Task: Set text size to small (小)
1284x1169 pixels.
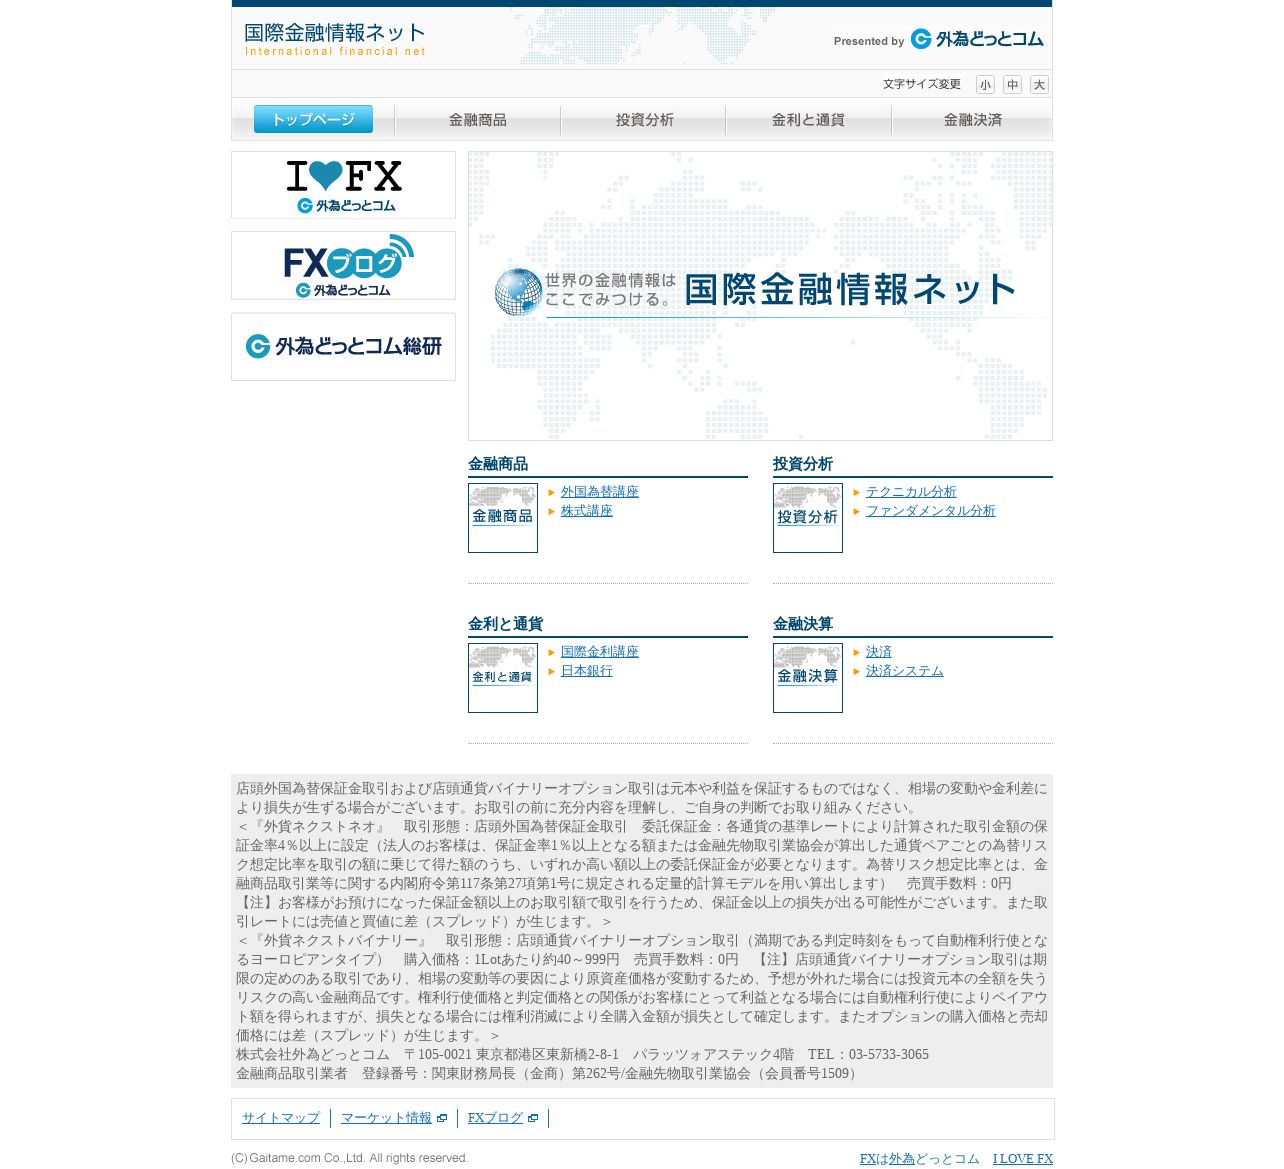Action: (985, 85)
